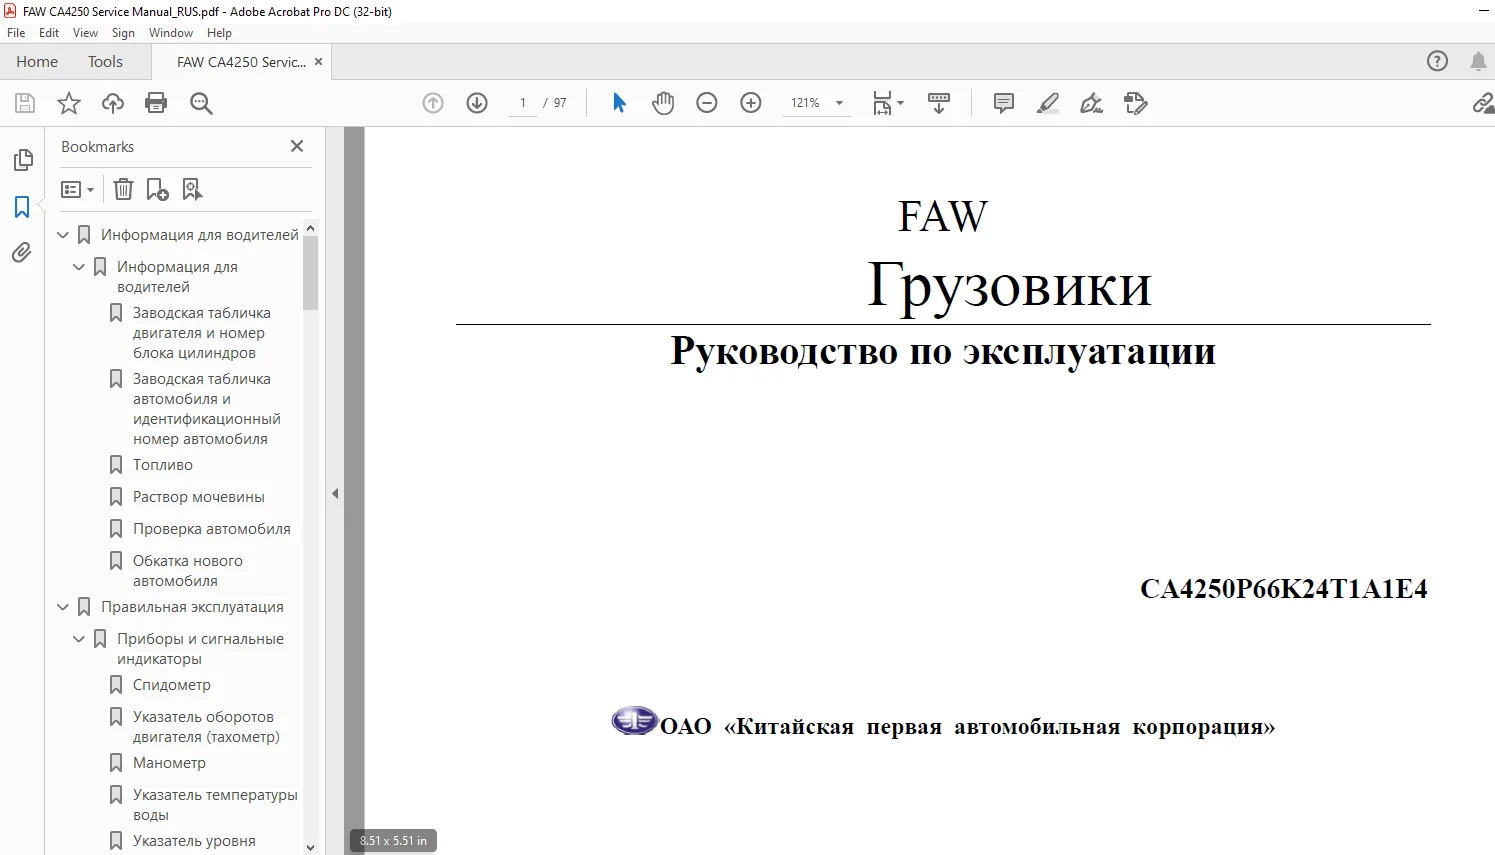Viewport: 1495px width, 855px height.
Task: Open the File menu
Action: tap(16, 33)
